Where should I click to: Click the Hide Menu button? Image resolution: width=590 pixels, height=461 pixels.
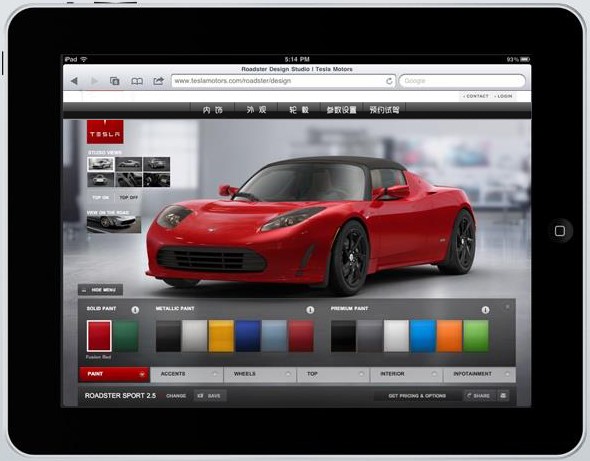coord(100,290)
